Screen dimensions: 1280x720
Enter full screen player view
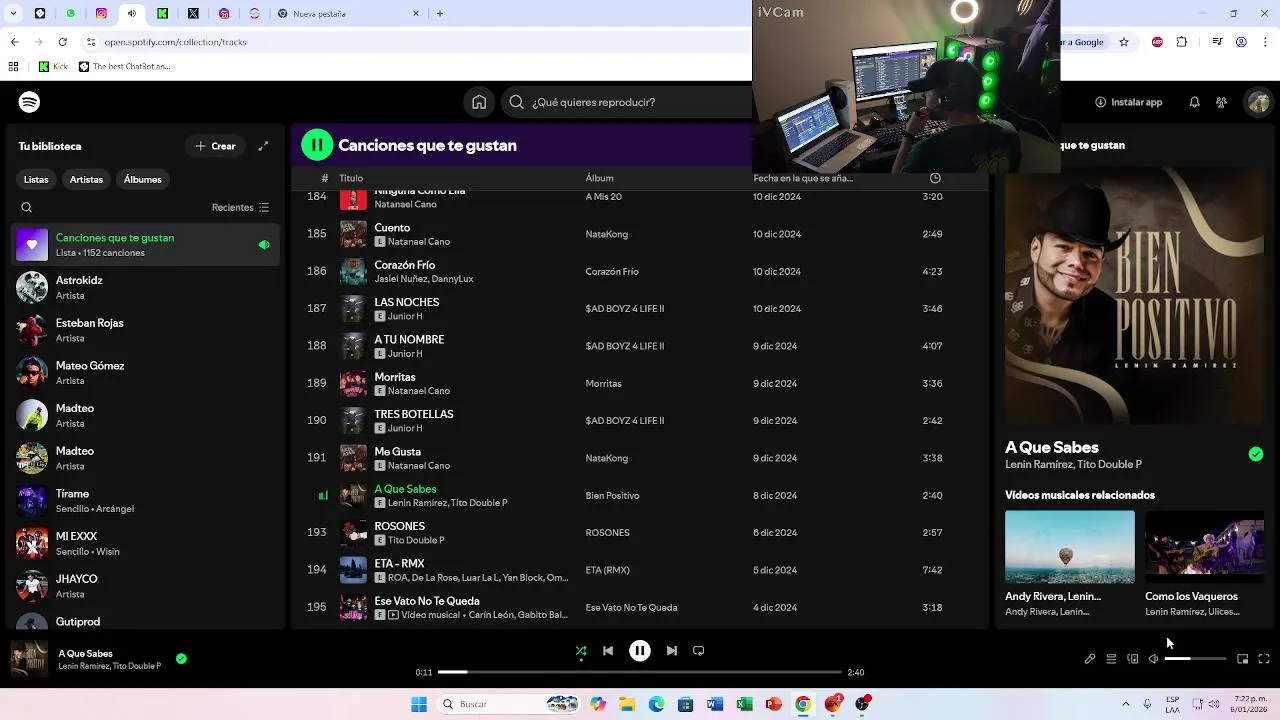click(1264, 659)
